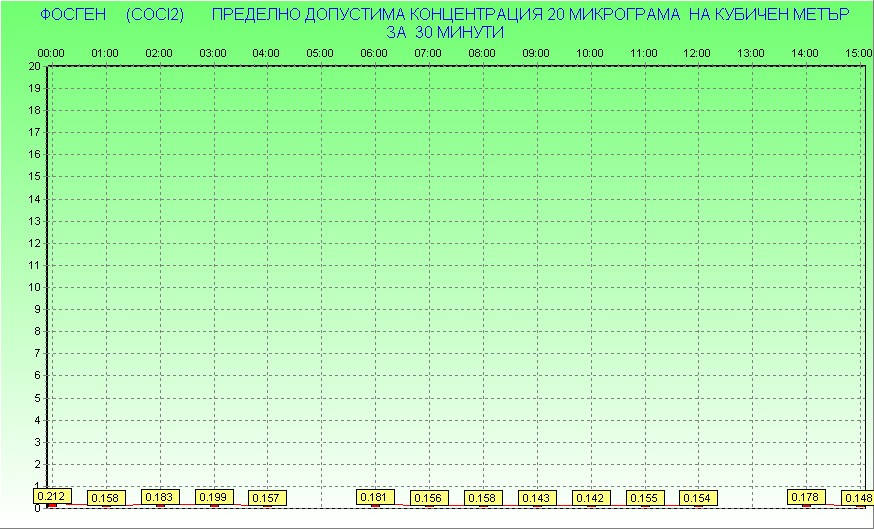The height and width of the screenshot is (529, 874).
Task: Select the 0.143 data label
Action: [537, 498]
